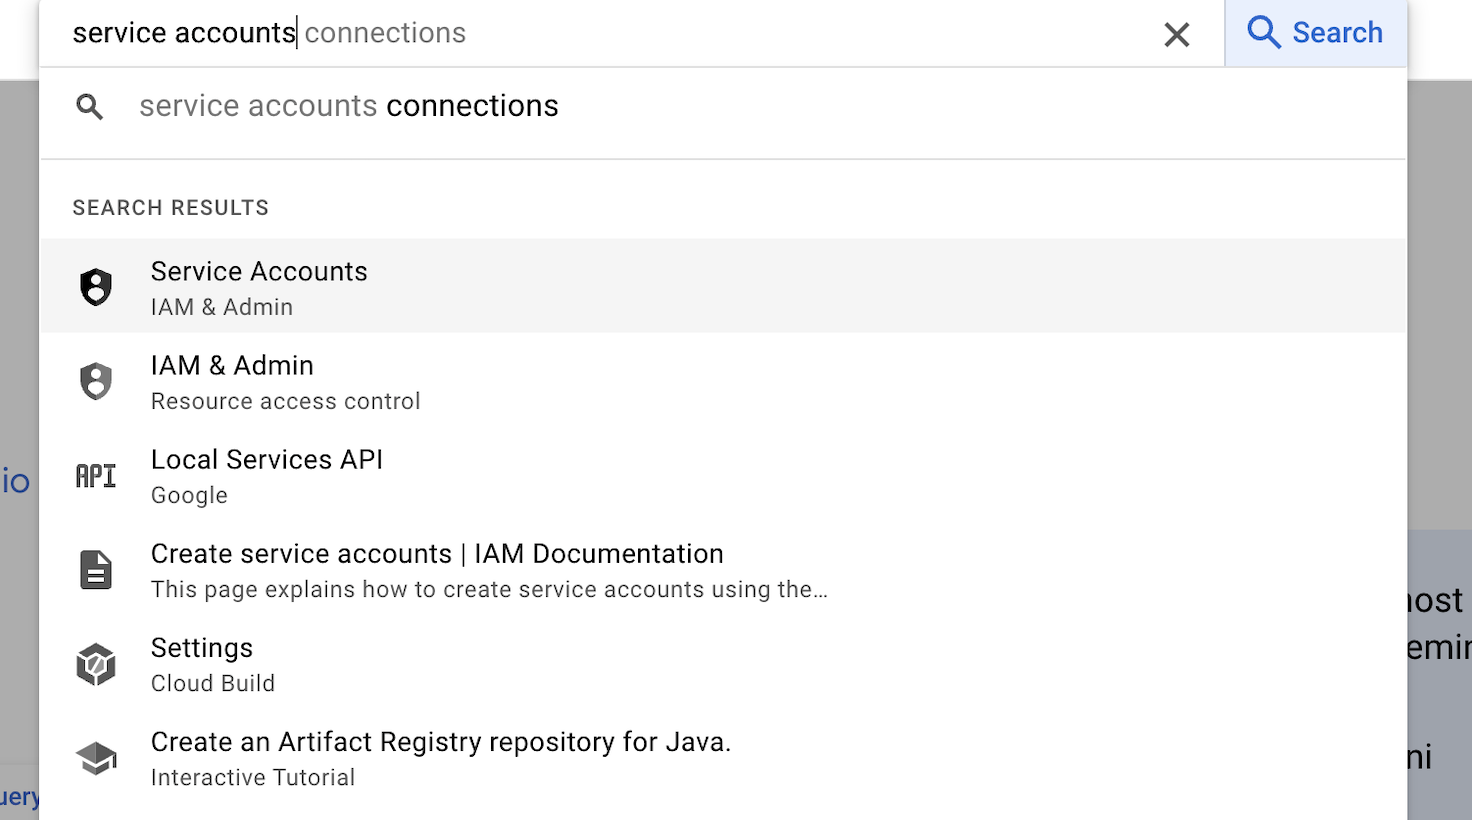The height and width of the screenshot is (820, 1472).
Task: Click inside the search input field
Action: click(600, 32)
